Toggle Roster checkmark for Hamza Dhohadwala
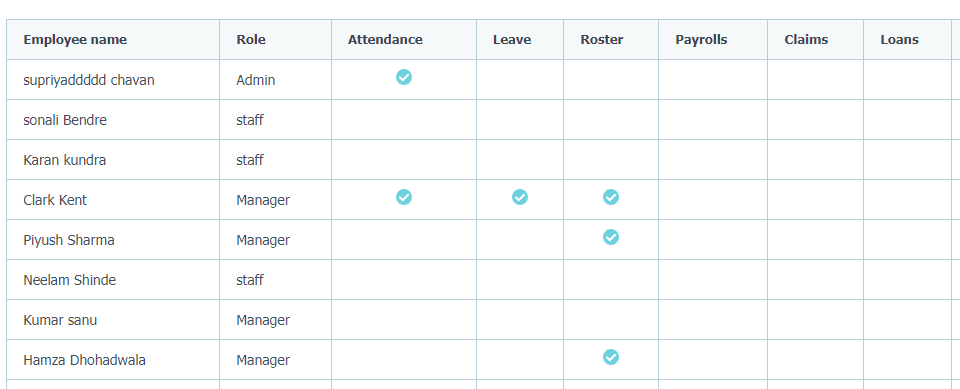Image resolution: width=960 pixels, height=389 pixels. (x=610, y=357)
